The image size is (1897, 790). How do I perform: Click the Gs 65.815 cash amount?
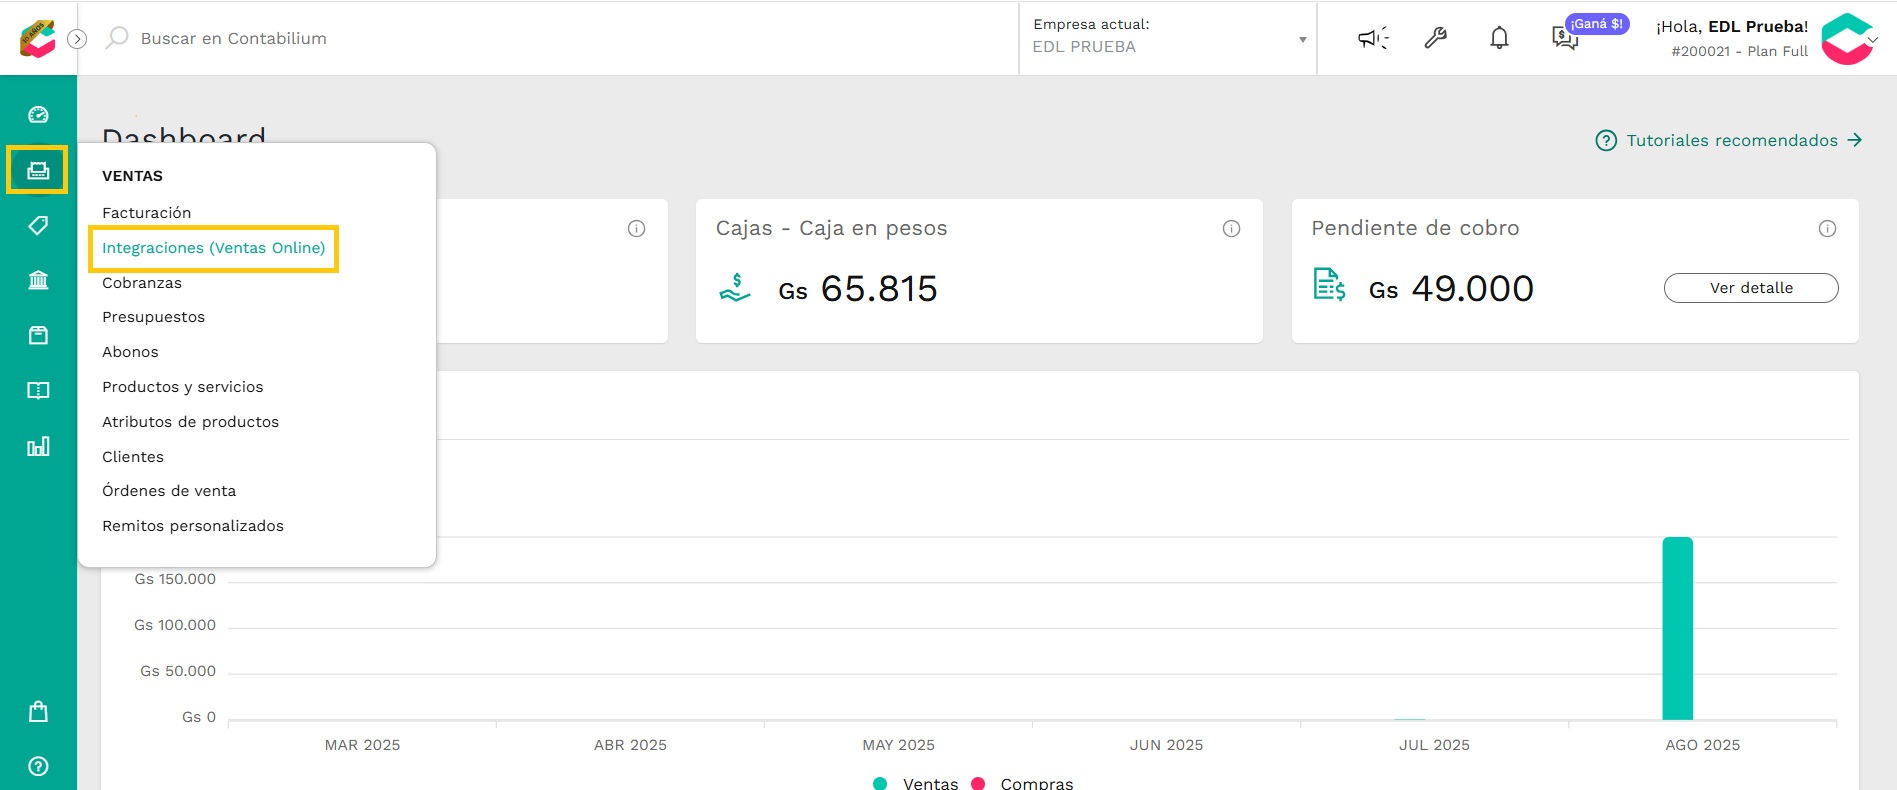tap(858, 289)
